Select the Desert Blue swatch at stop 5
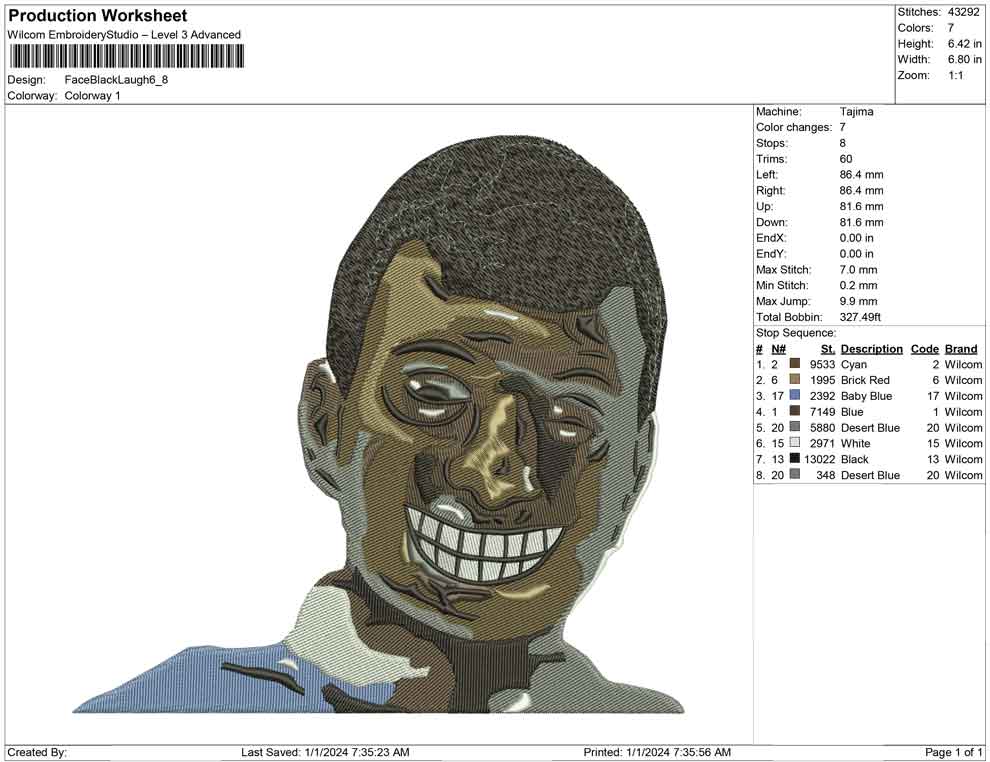 tap(795, 428)
